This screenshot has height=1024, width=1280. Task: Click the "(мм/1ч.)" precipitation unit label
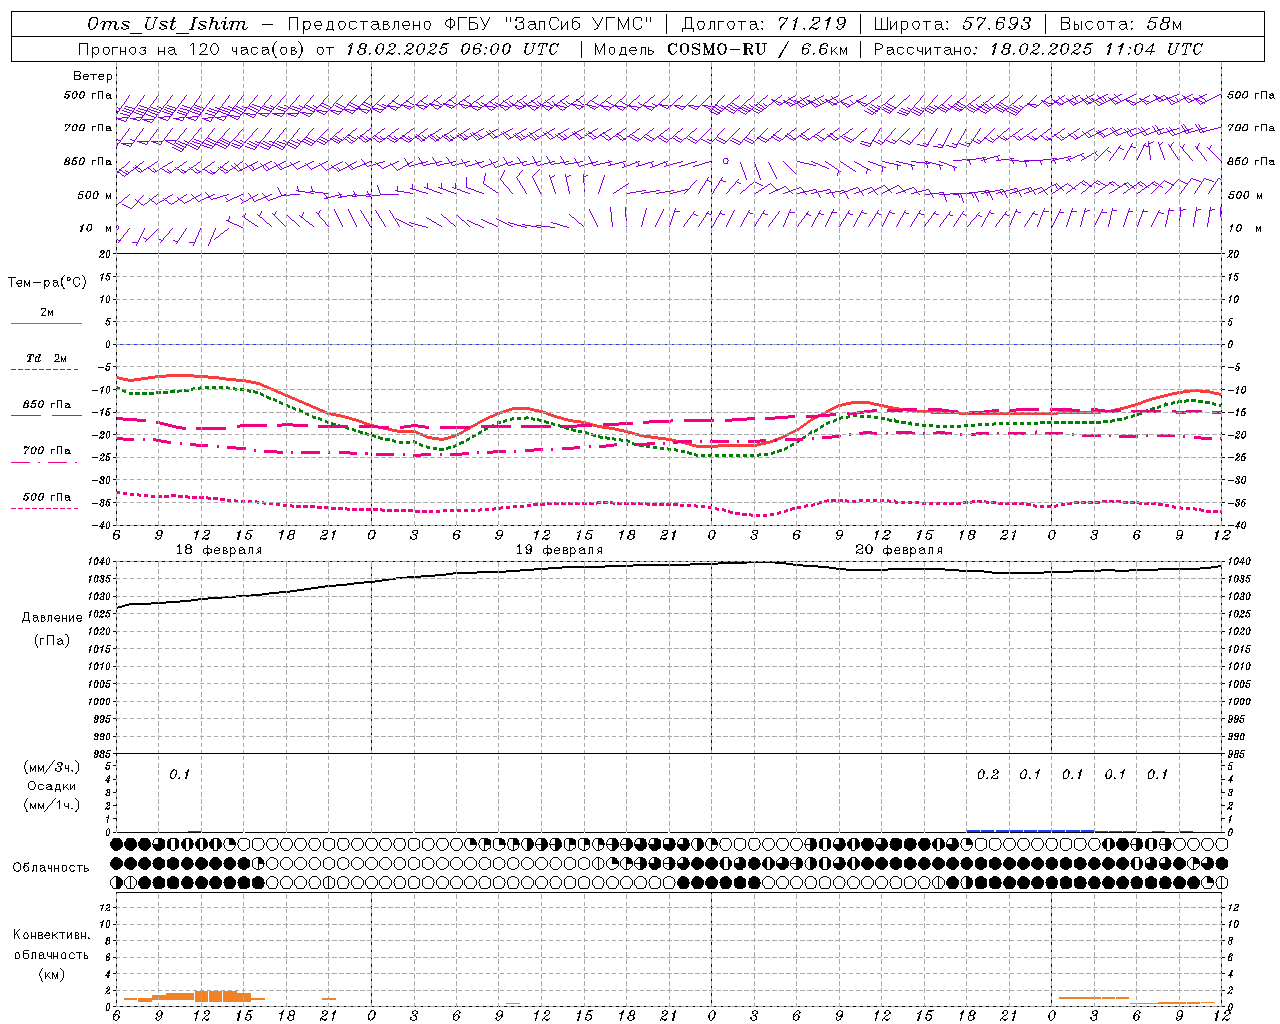[x=52, y=805]
